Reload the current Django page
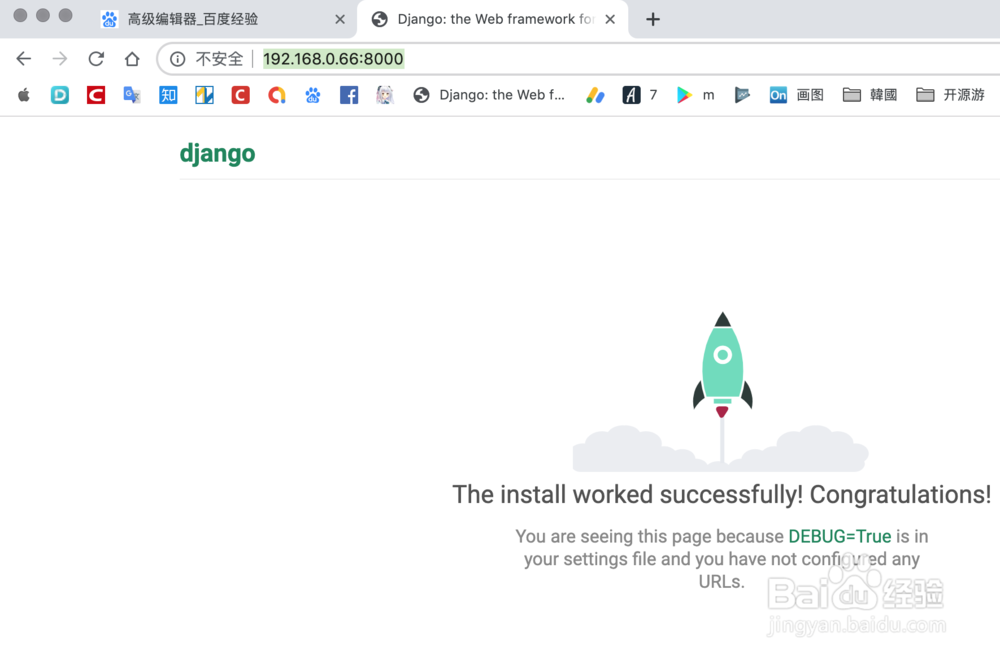 pyautogui.click(x=95, y=58)
